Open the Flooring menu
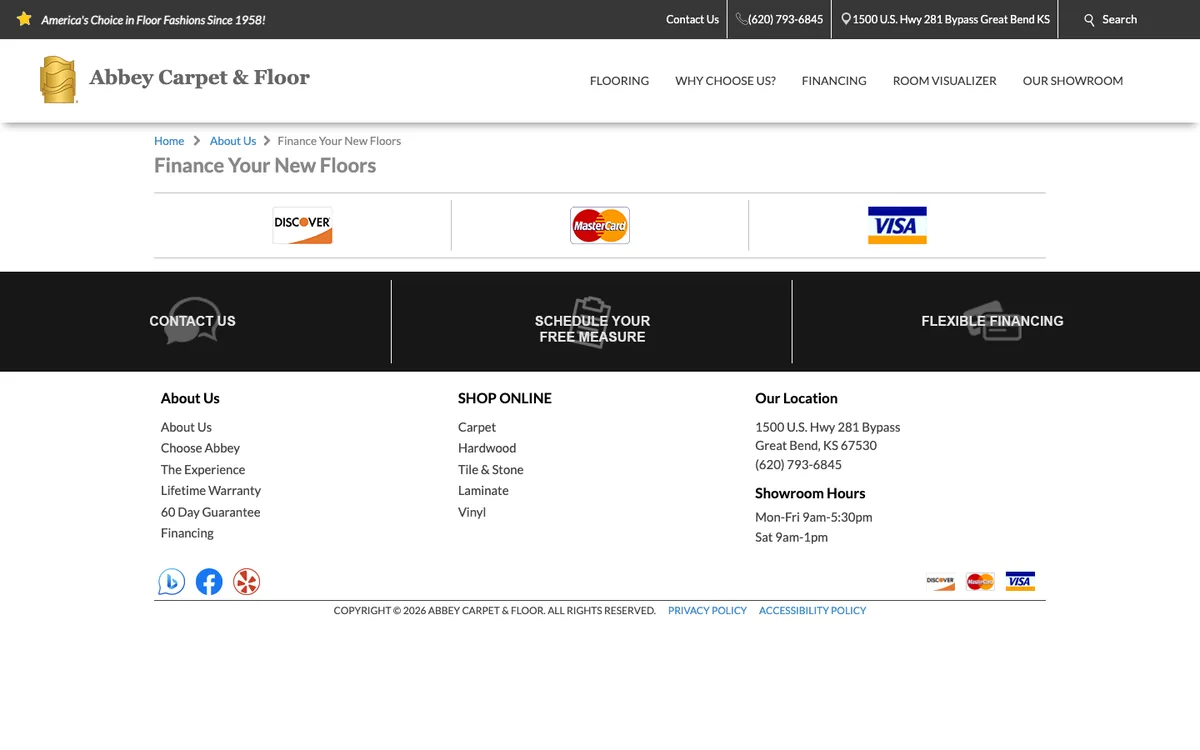The height and width of the screenshot is (750, 1200). coord(619,81)
